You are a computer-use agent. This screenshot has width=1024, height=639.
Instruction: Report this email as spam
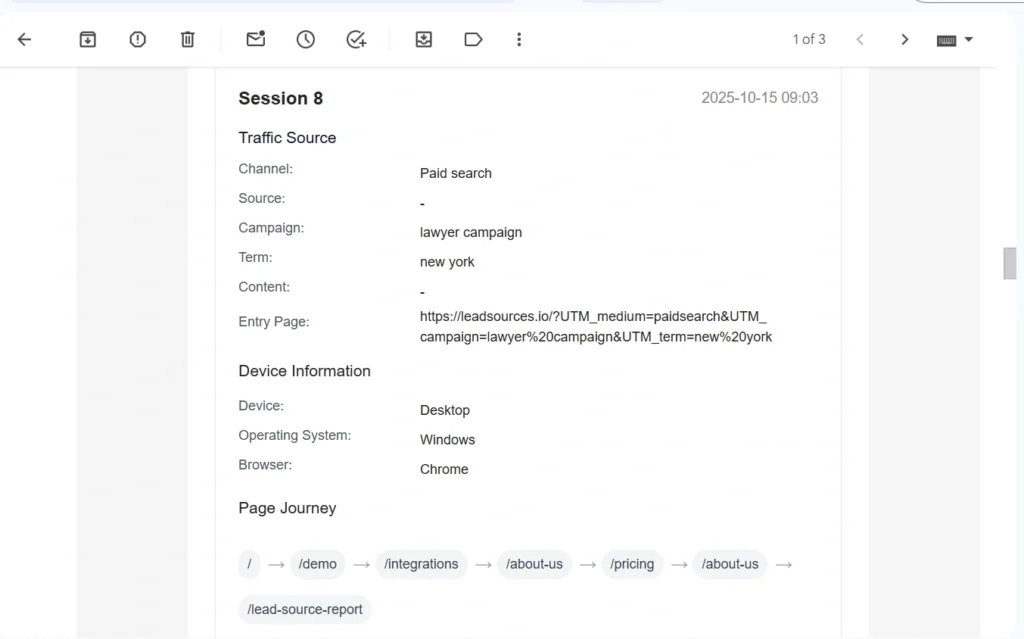138,40
